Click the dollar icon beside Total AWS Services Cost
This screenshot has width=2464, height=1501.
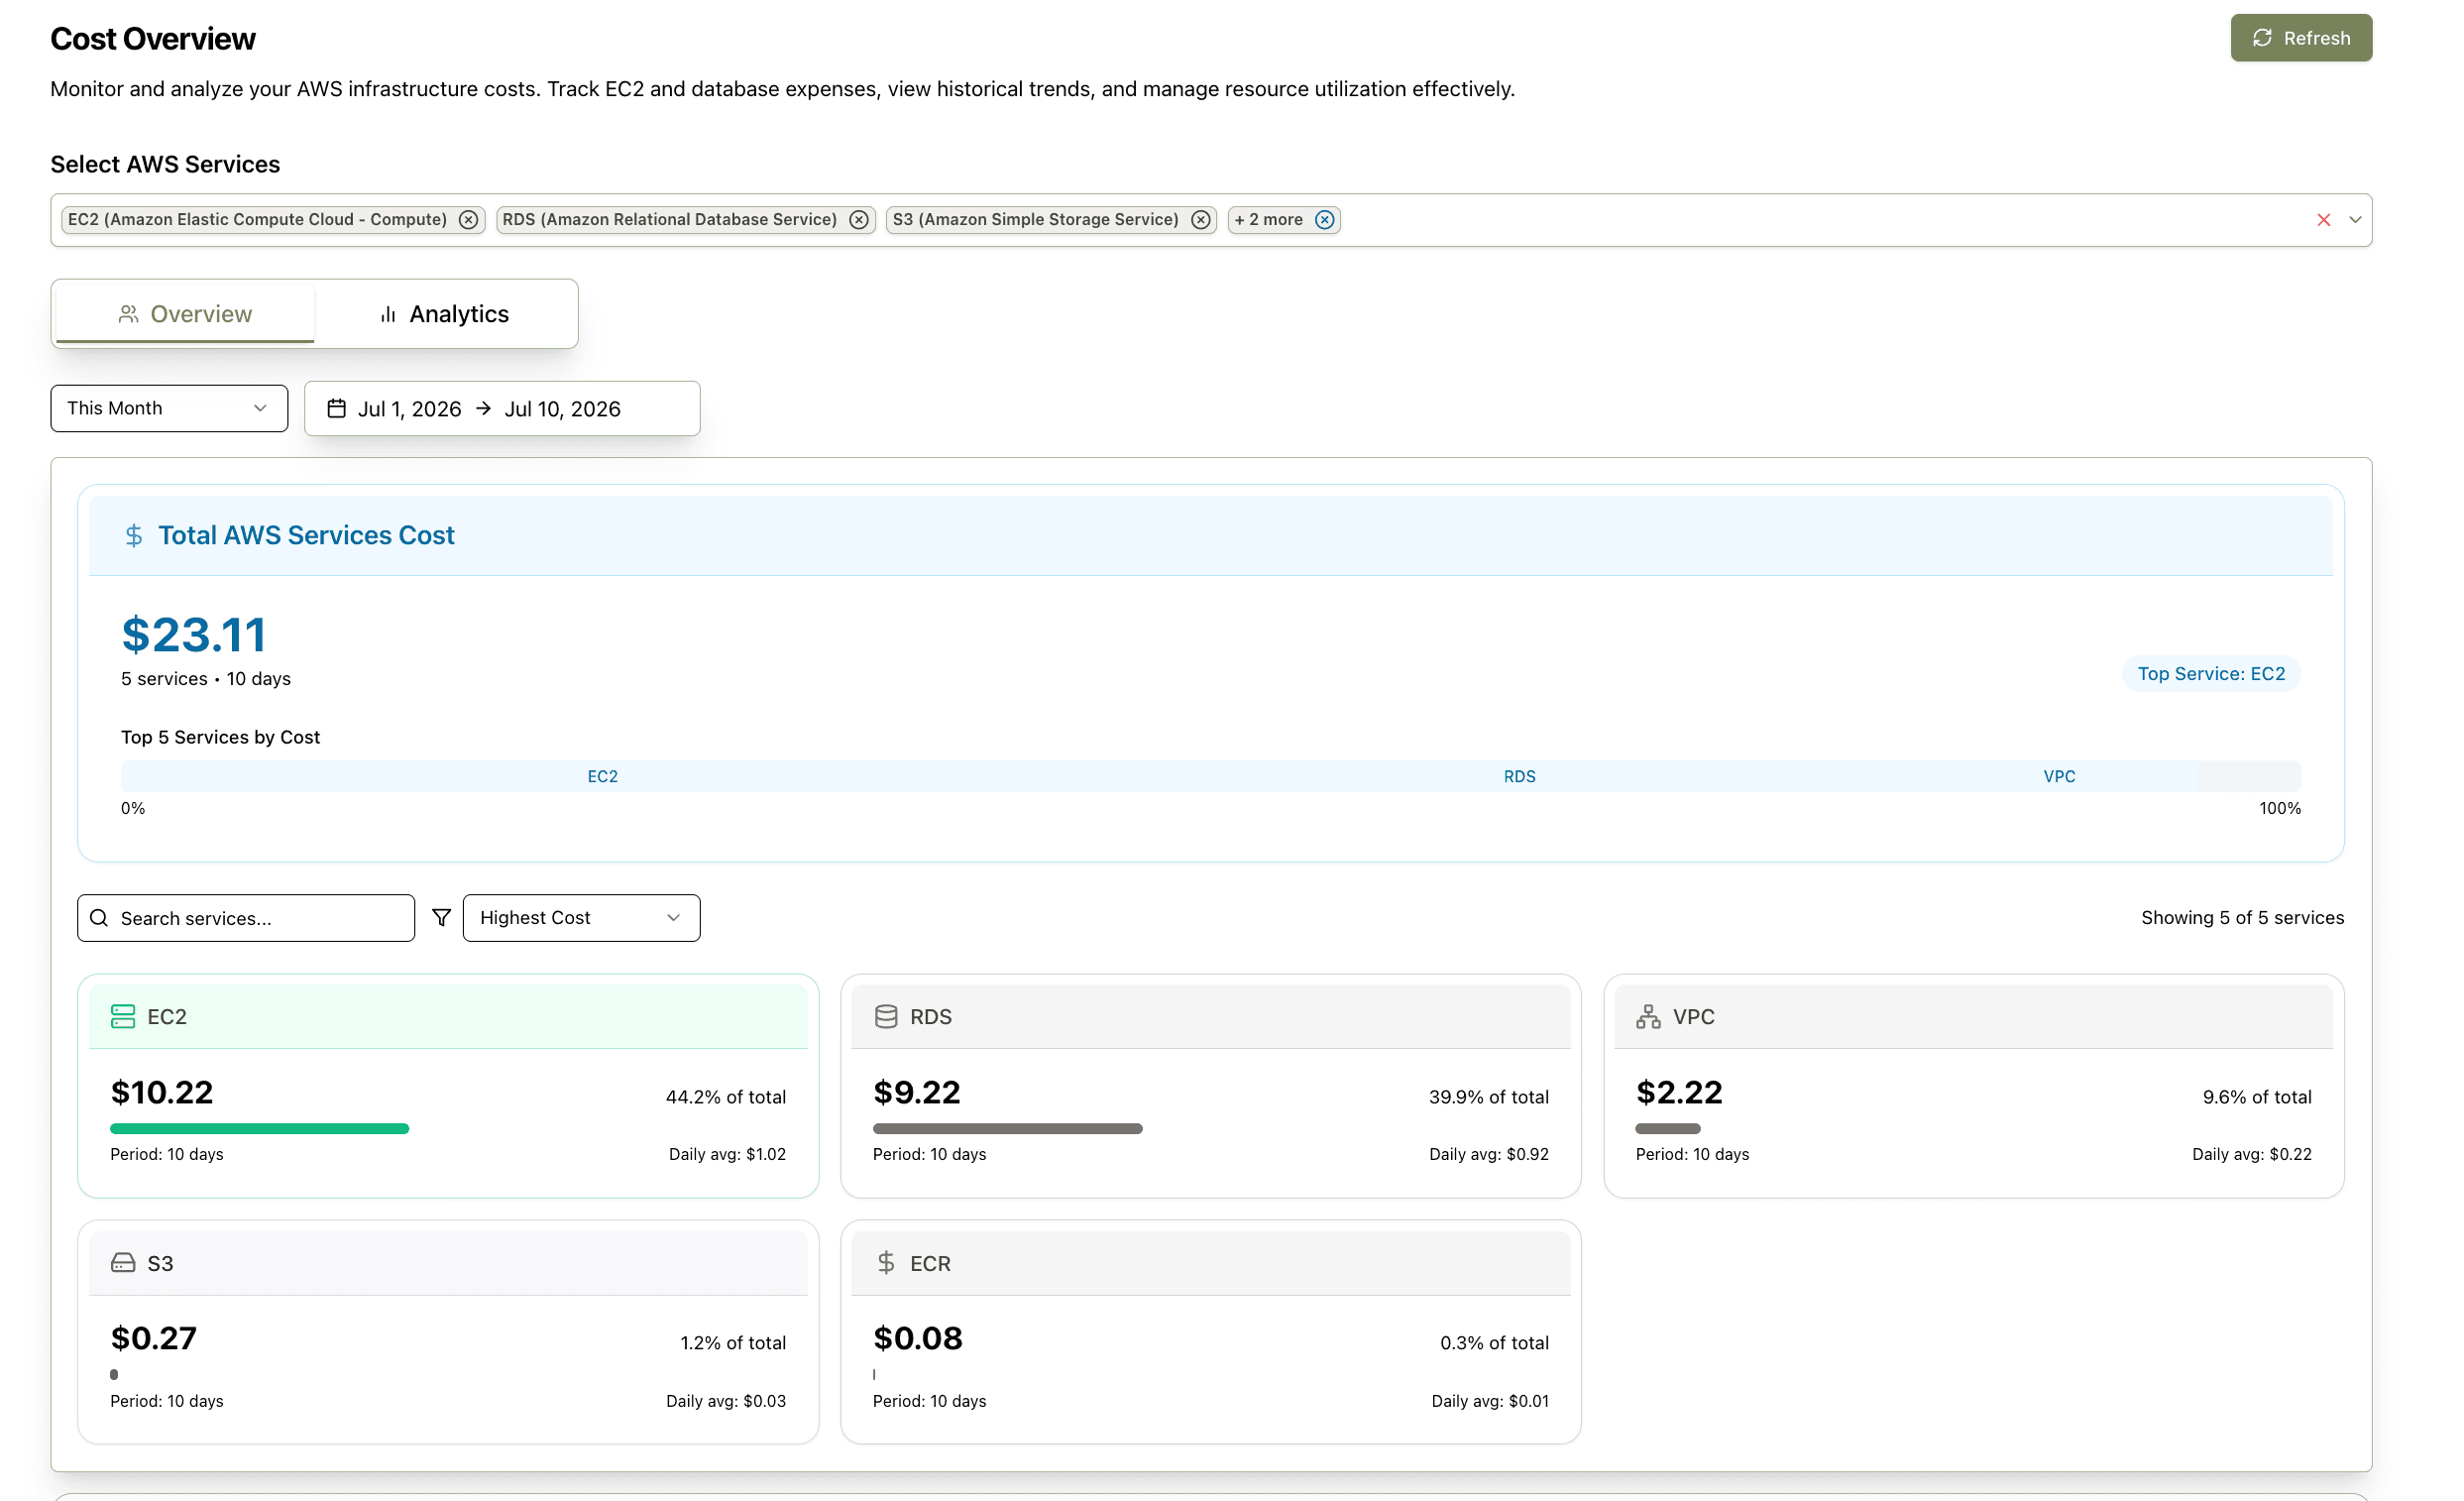133,536
